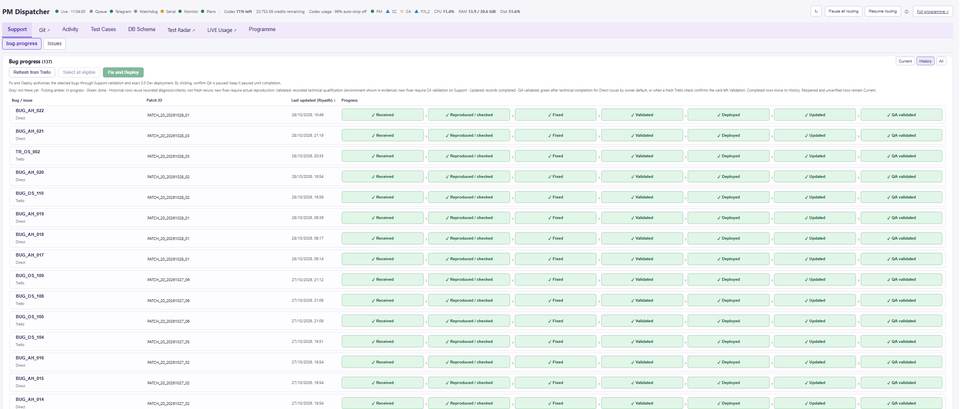Screen dimensions: 960x409
Task: Click Validated stage for BUG_AH_015
Action: tap(642, 383)
